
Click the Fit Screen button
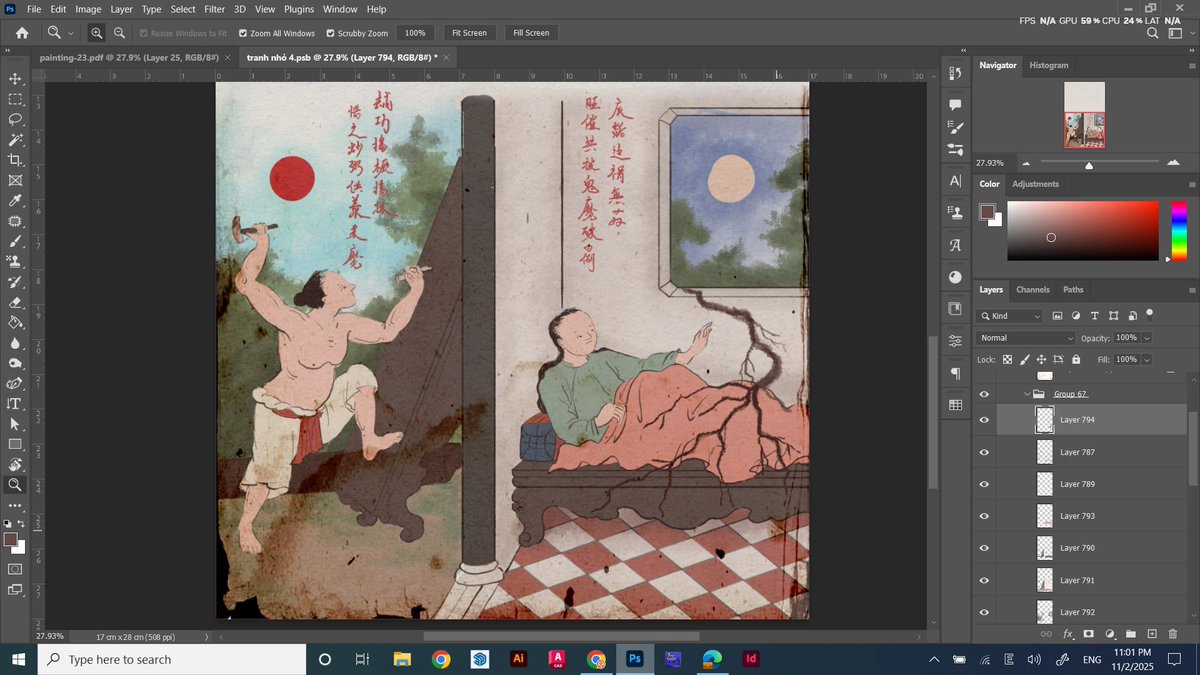coord(469,33)
